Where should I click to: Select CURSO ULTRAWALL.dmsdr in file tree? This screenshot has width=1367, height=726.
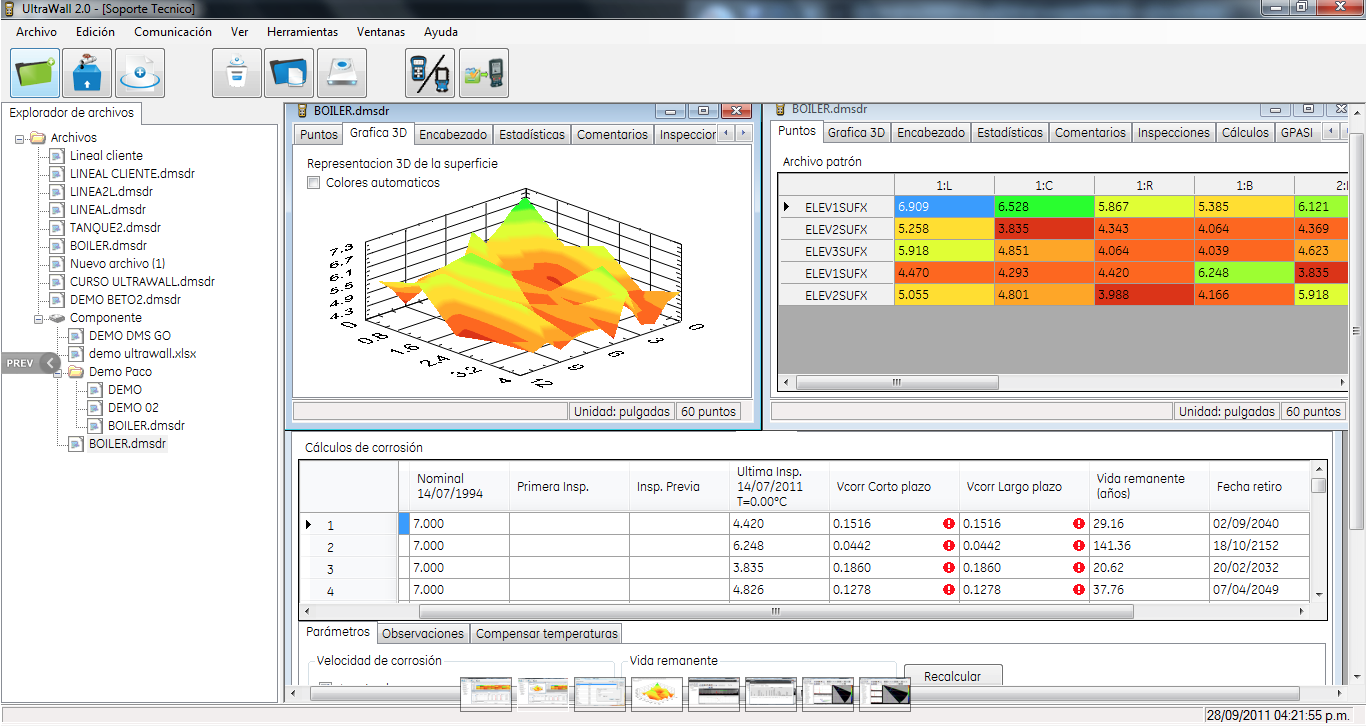click(x=142, y=282)
